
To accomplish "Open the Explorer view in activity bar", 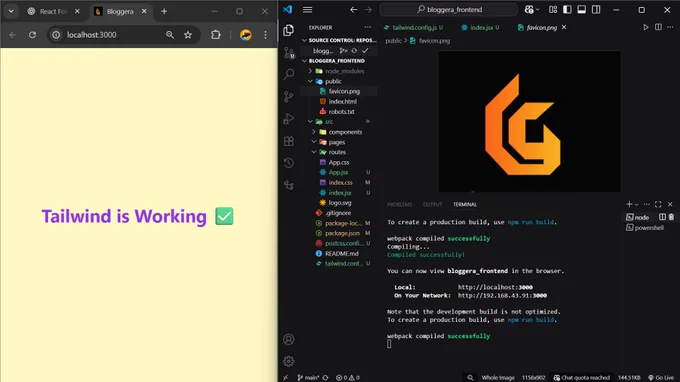I will 288,30.
